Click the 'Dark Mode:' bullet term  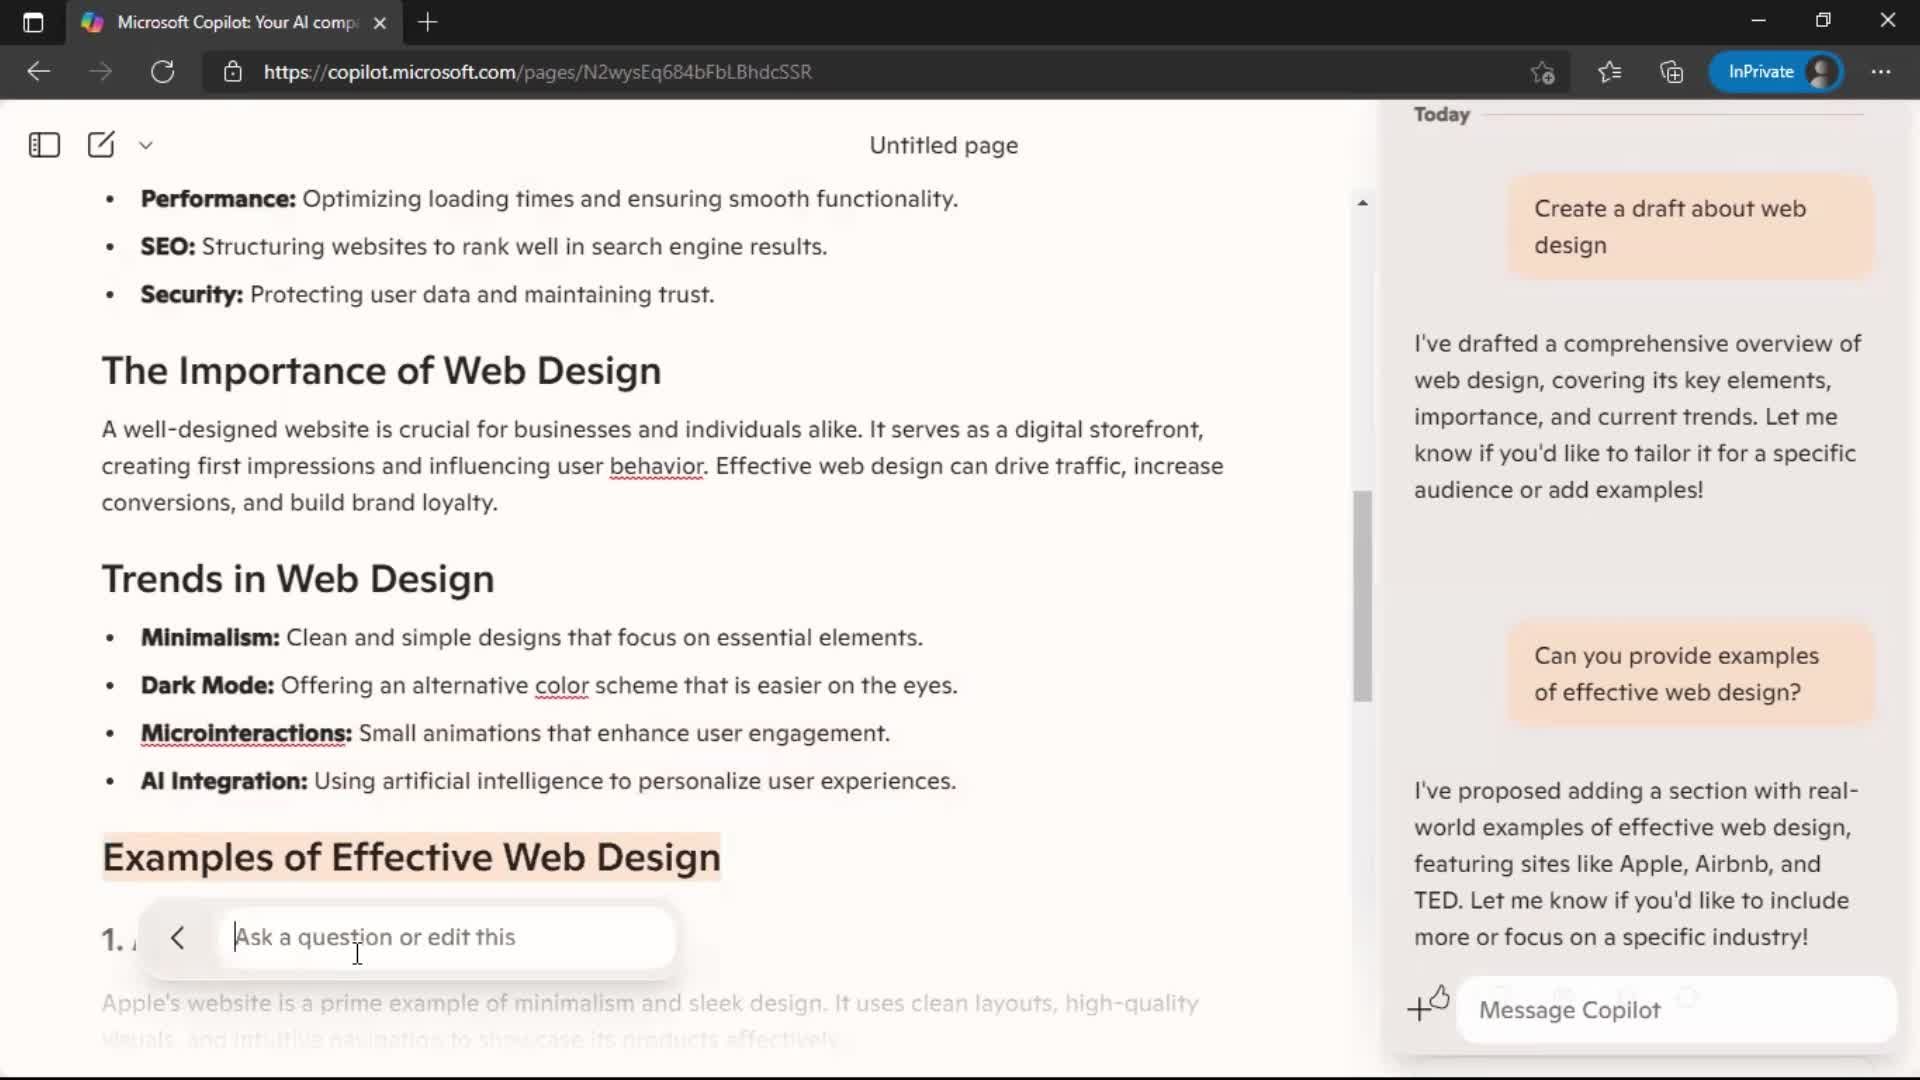pos(207,686)
